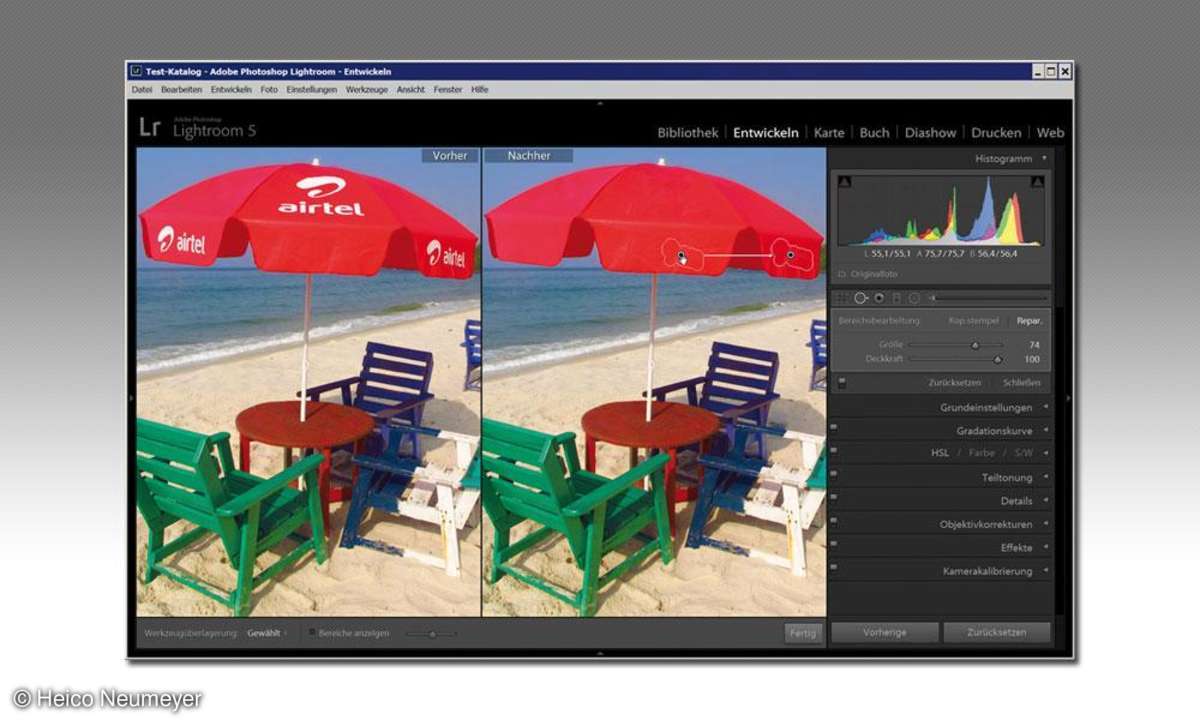Open the Hilfe menu
This screenshot has width=1200, height=720.
click(x=480, y=89)
